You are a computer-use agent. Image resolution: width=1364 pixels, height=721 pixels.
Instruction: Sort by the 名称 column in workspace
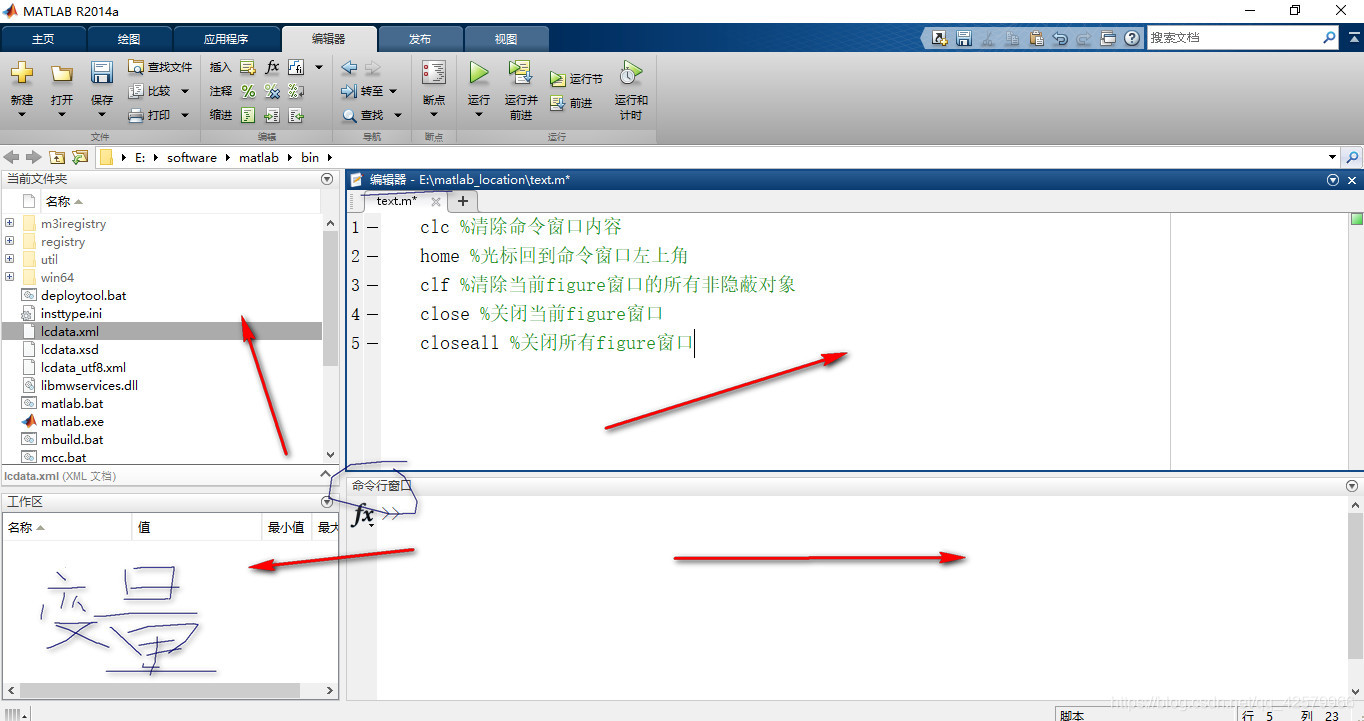click(66, 527)
